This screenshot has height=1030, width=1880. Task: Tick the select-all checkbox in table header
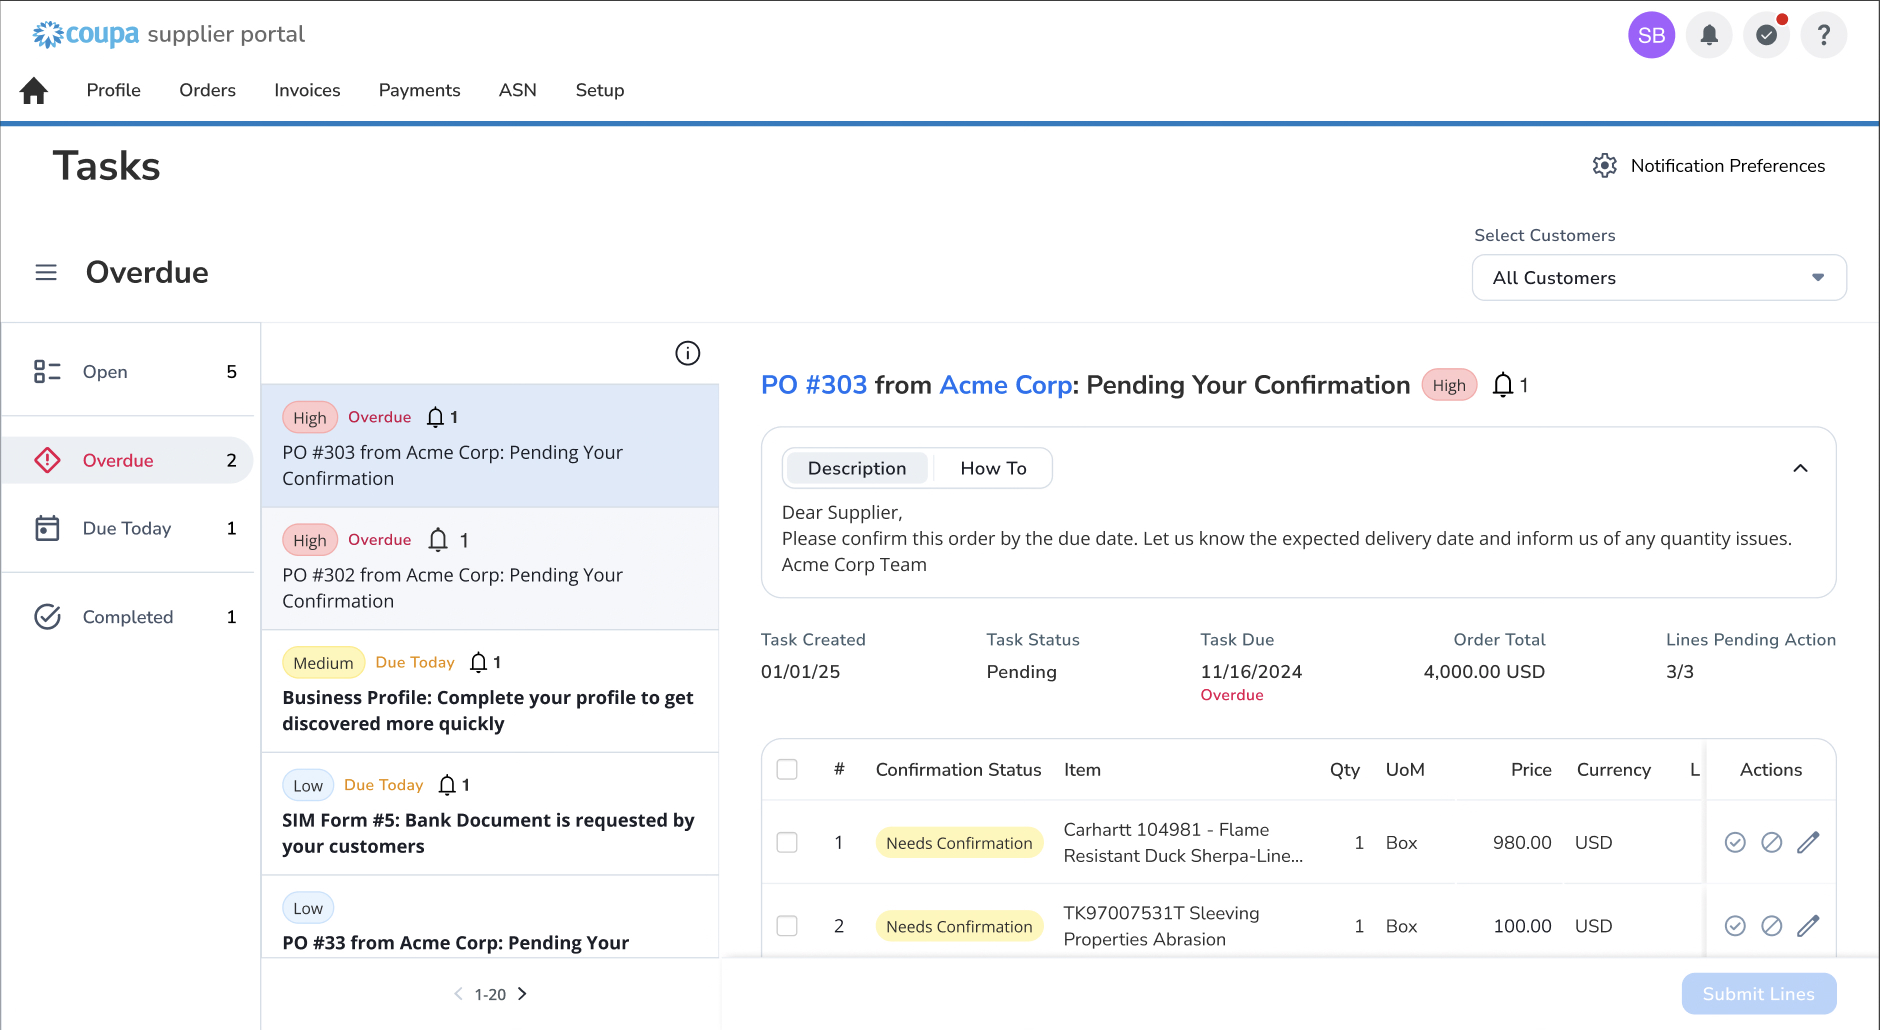point(787,770)
